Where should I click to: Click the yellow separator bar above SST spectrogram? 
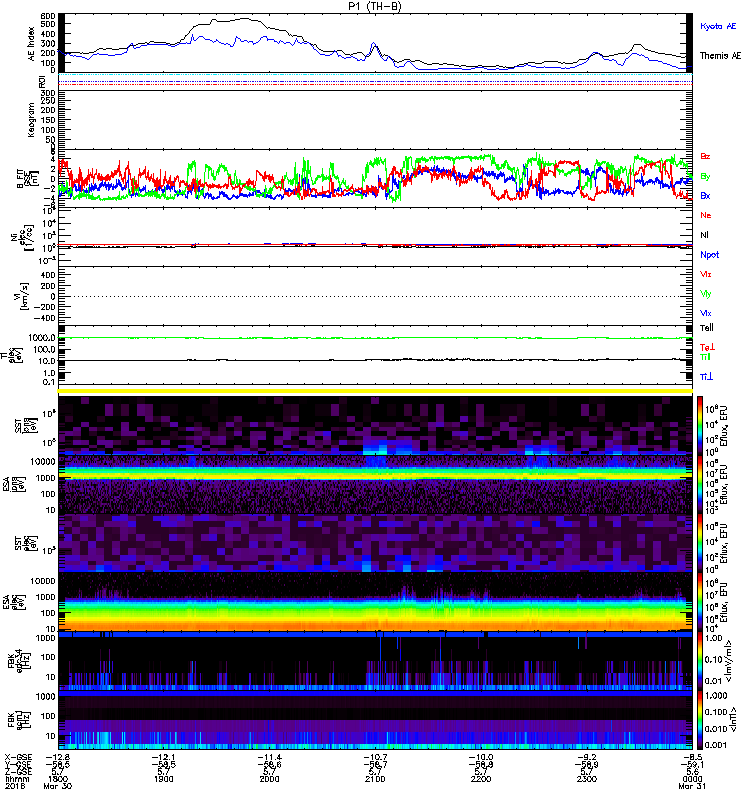pos(375,391)
